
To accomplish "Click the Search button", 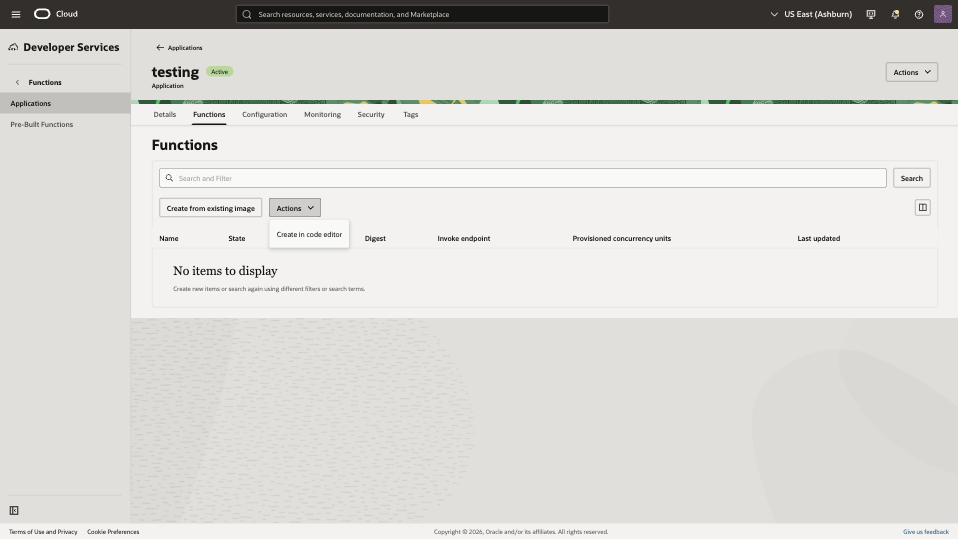I will coord(912,178).
